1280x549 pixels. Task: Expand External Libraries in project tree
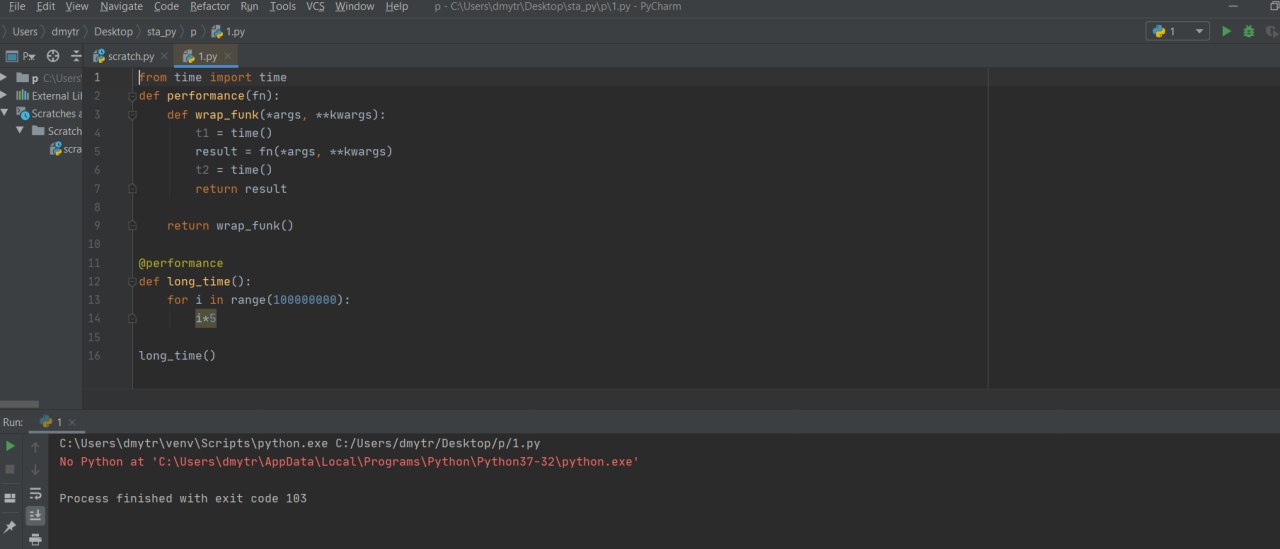pyautogui.click(x=5, y=95)
